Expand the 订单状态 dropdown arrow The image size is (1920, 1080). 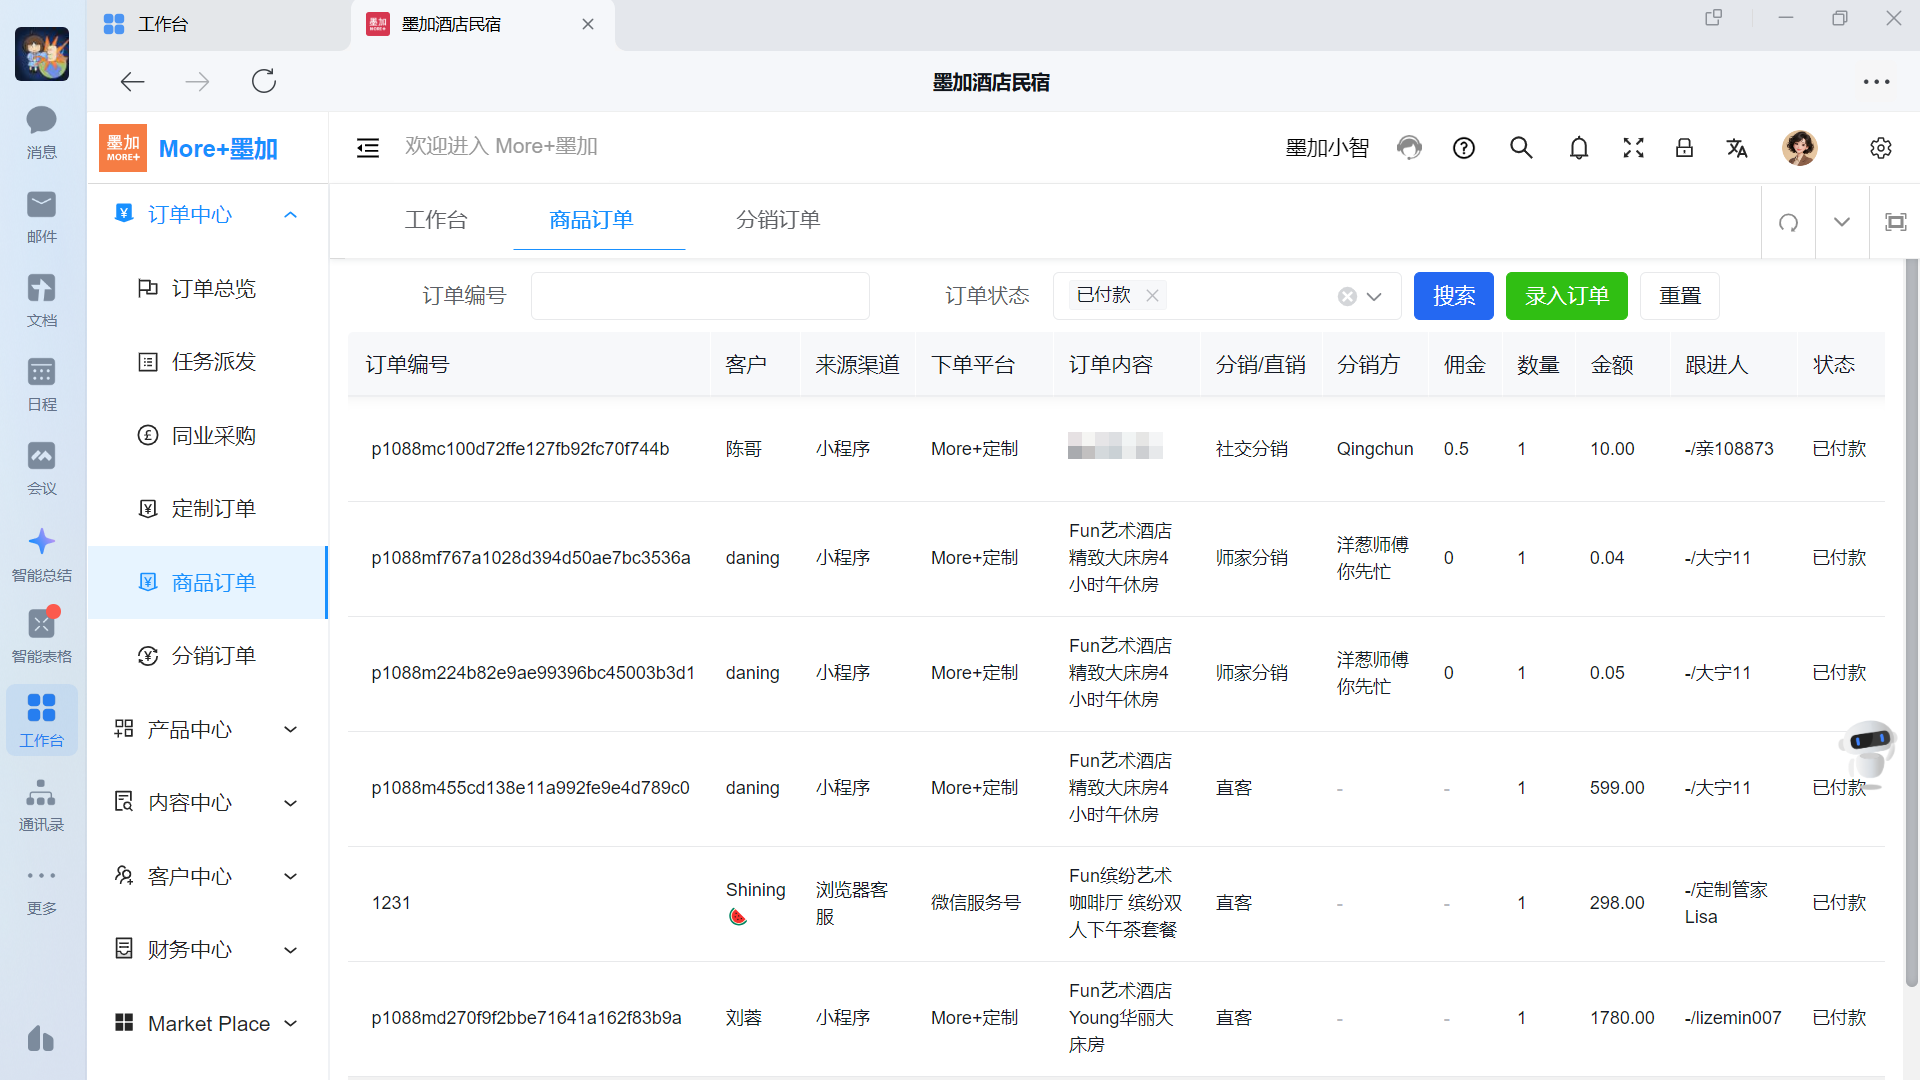(x=1374, y=296)
